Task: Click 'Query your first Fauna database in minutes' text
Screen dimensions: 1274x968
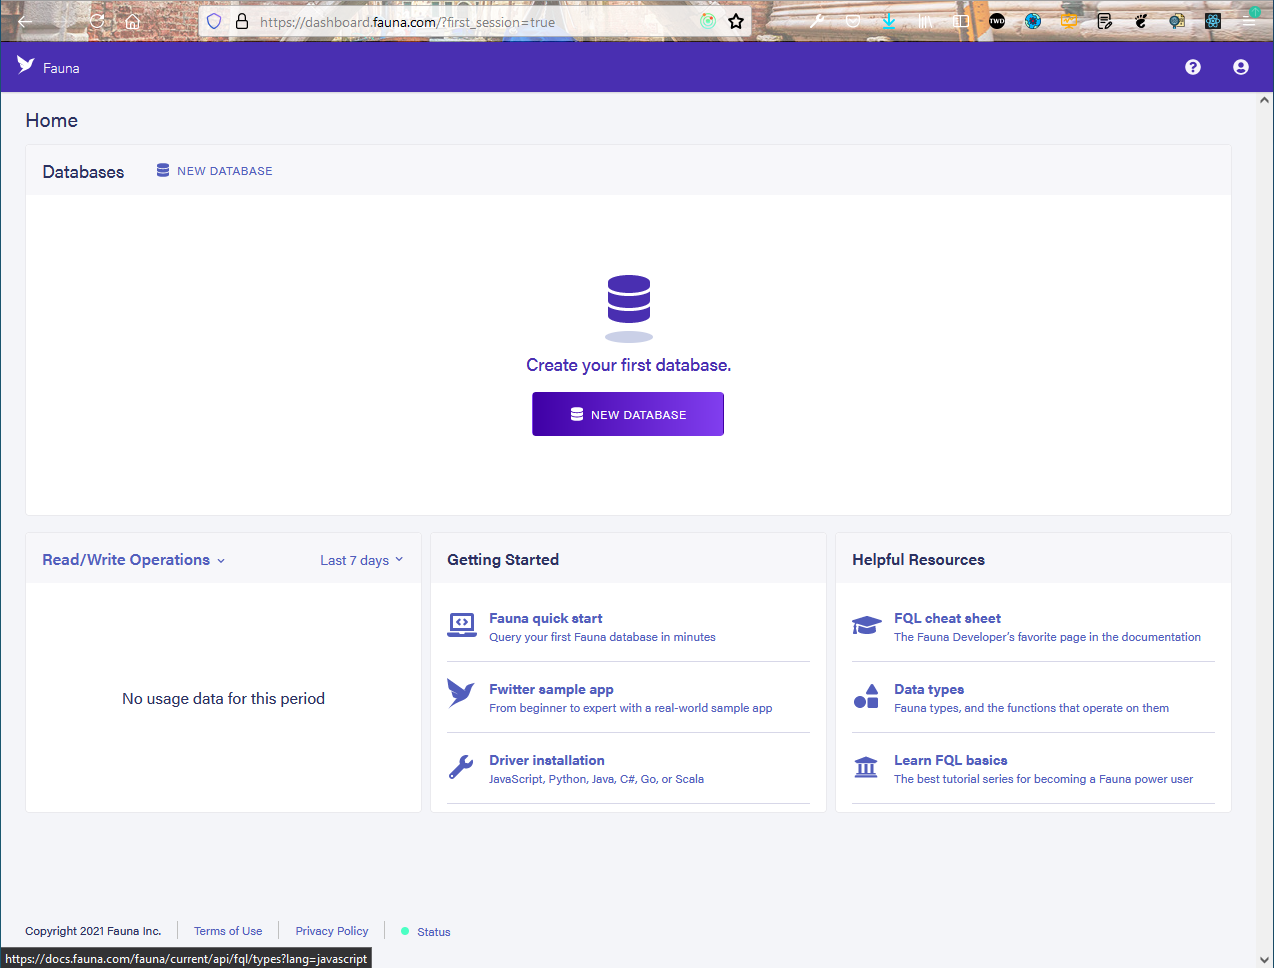Action: (x=602, y=637)
